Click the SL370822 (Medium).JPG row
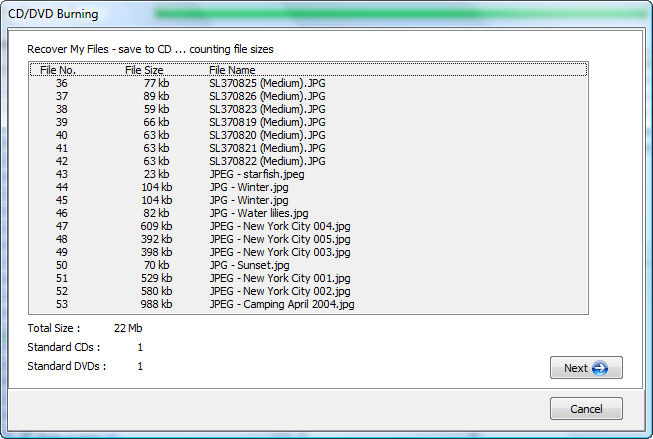 point(267,161)
